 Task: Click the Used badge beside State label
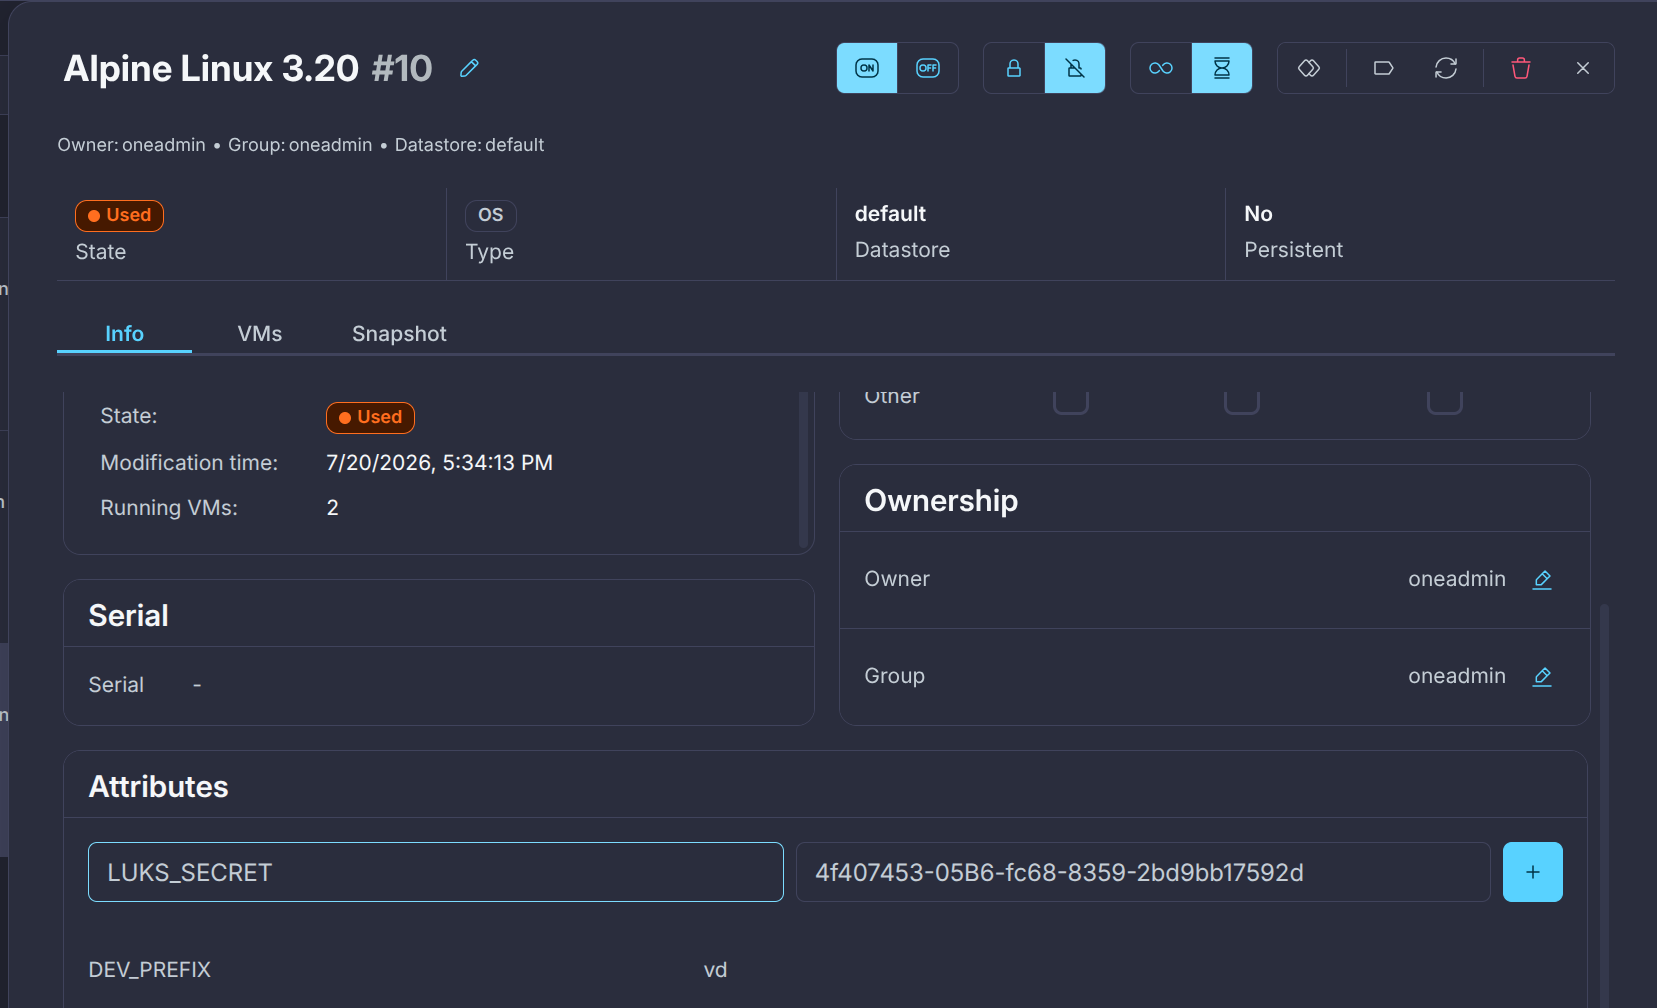[x=370, y=417]
